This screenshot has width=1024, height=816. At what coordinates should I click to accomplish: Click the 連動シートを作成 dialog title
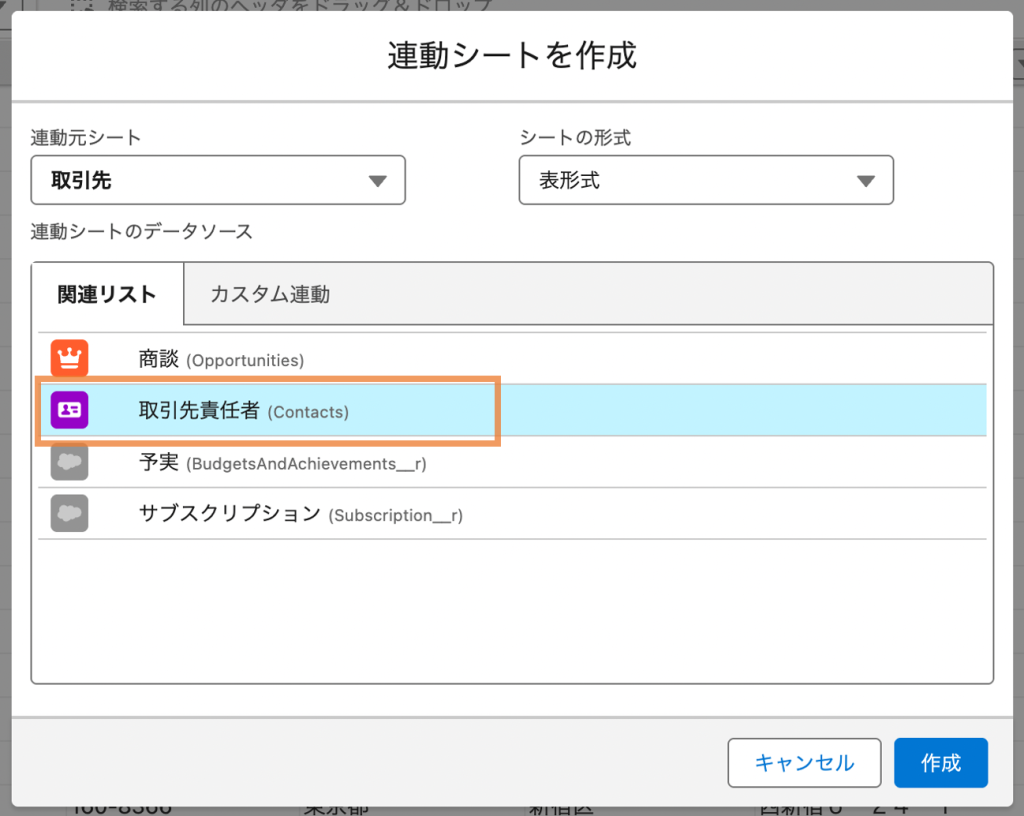pos(511,55)
